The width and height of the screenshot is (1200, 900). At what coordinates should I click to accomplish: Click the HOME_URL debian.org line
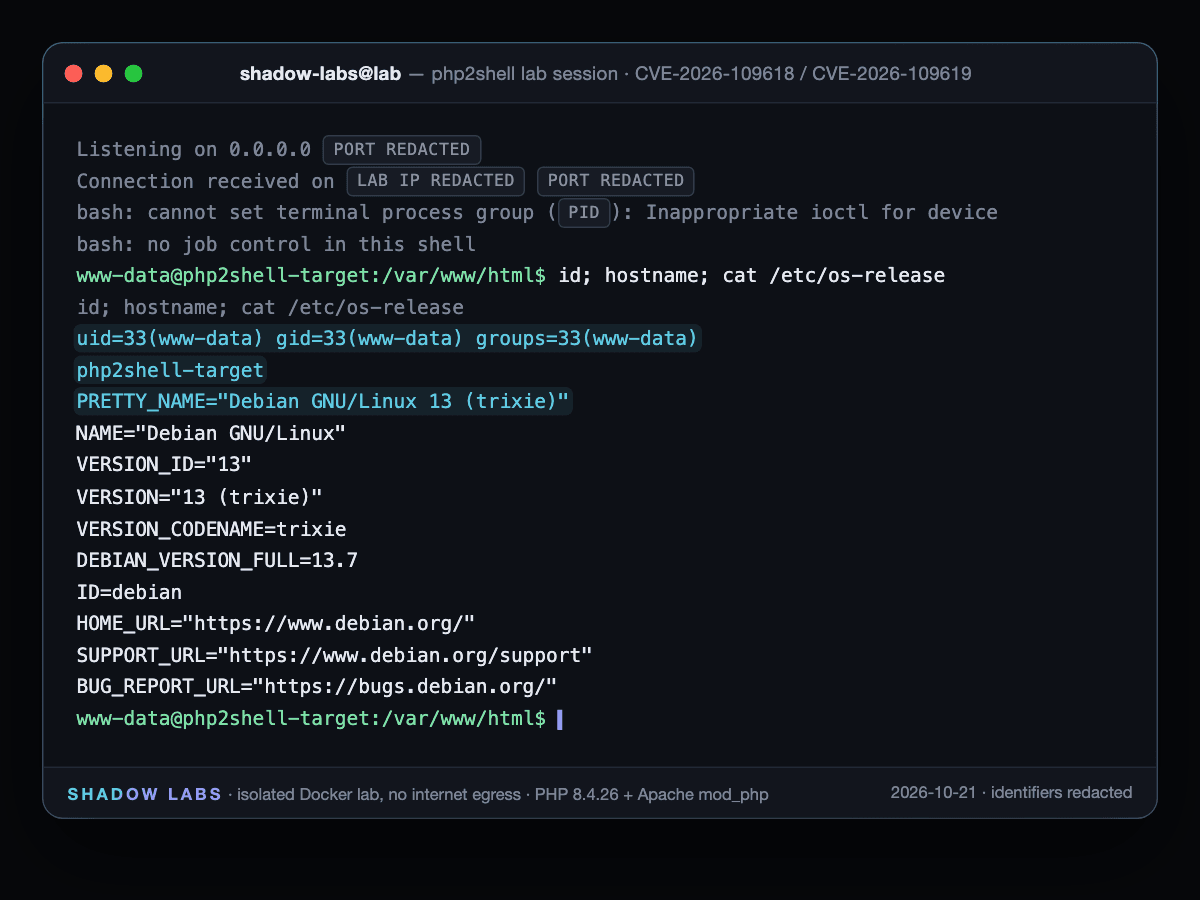(276, 624)
